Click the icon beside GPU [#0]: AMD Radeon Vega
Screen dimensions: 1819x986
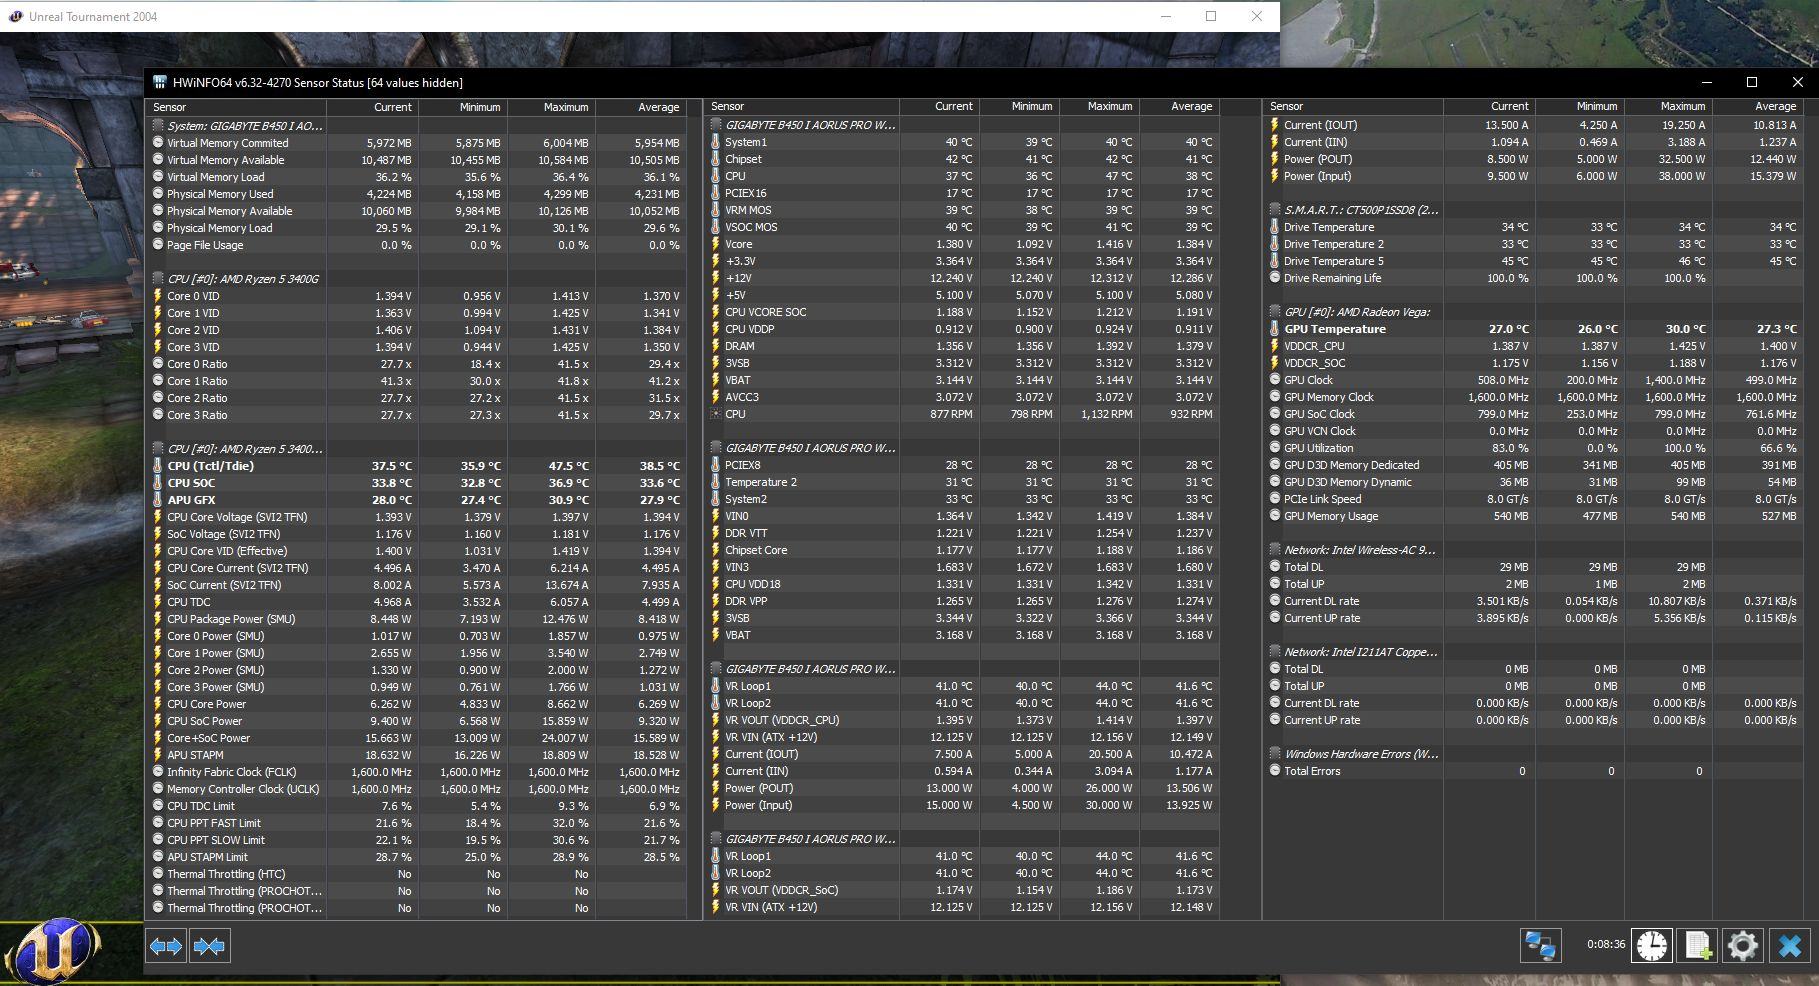click(x=1275, y=312)
